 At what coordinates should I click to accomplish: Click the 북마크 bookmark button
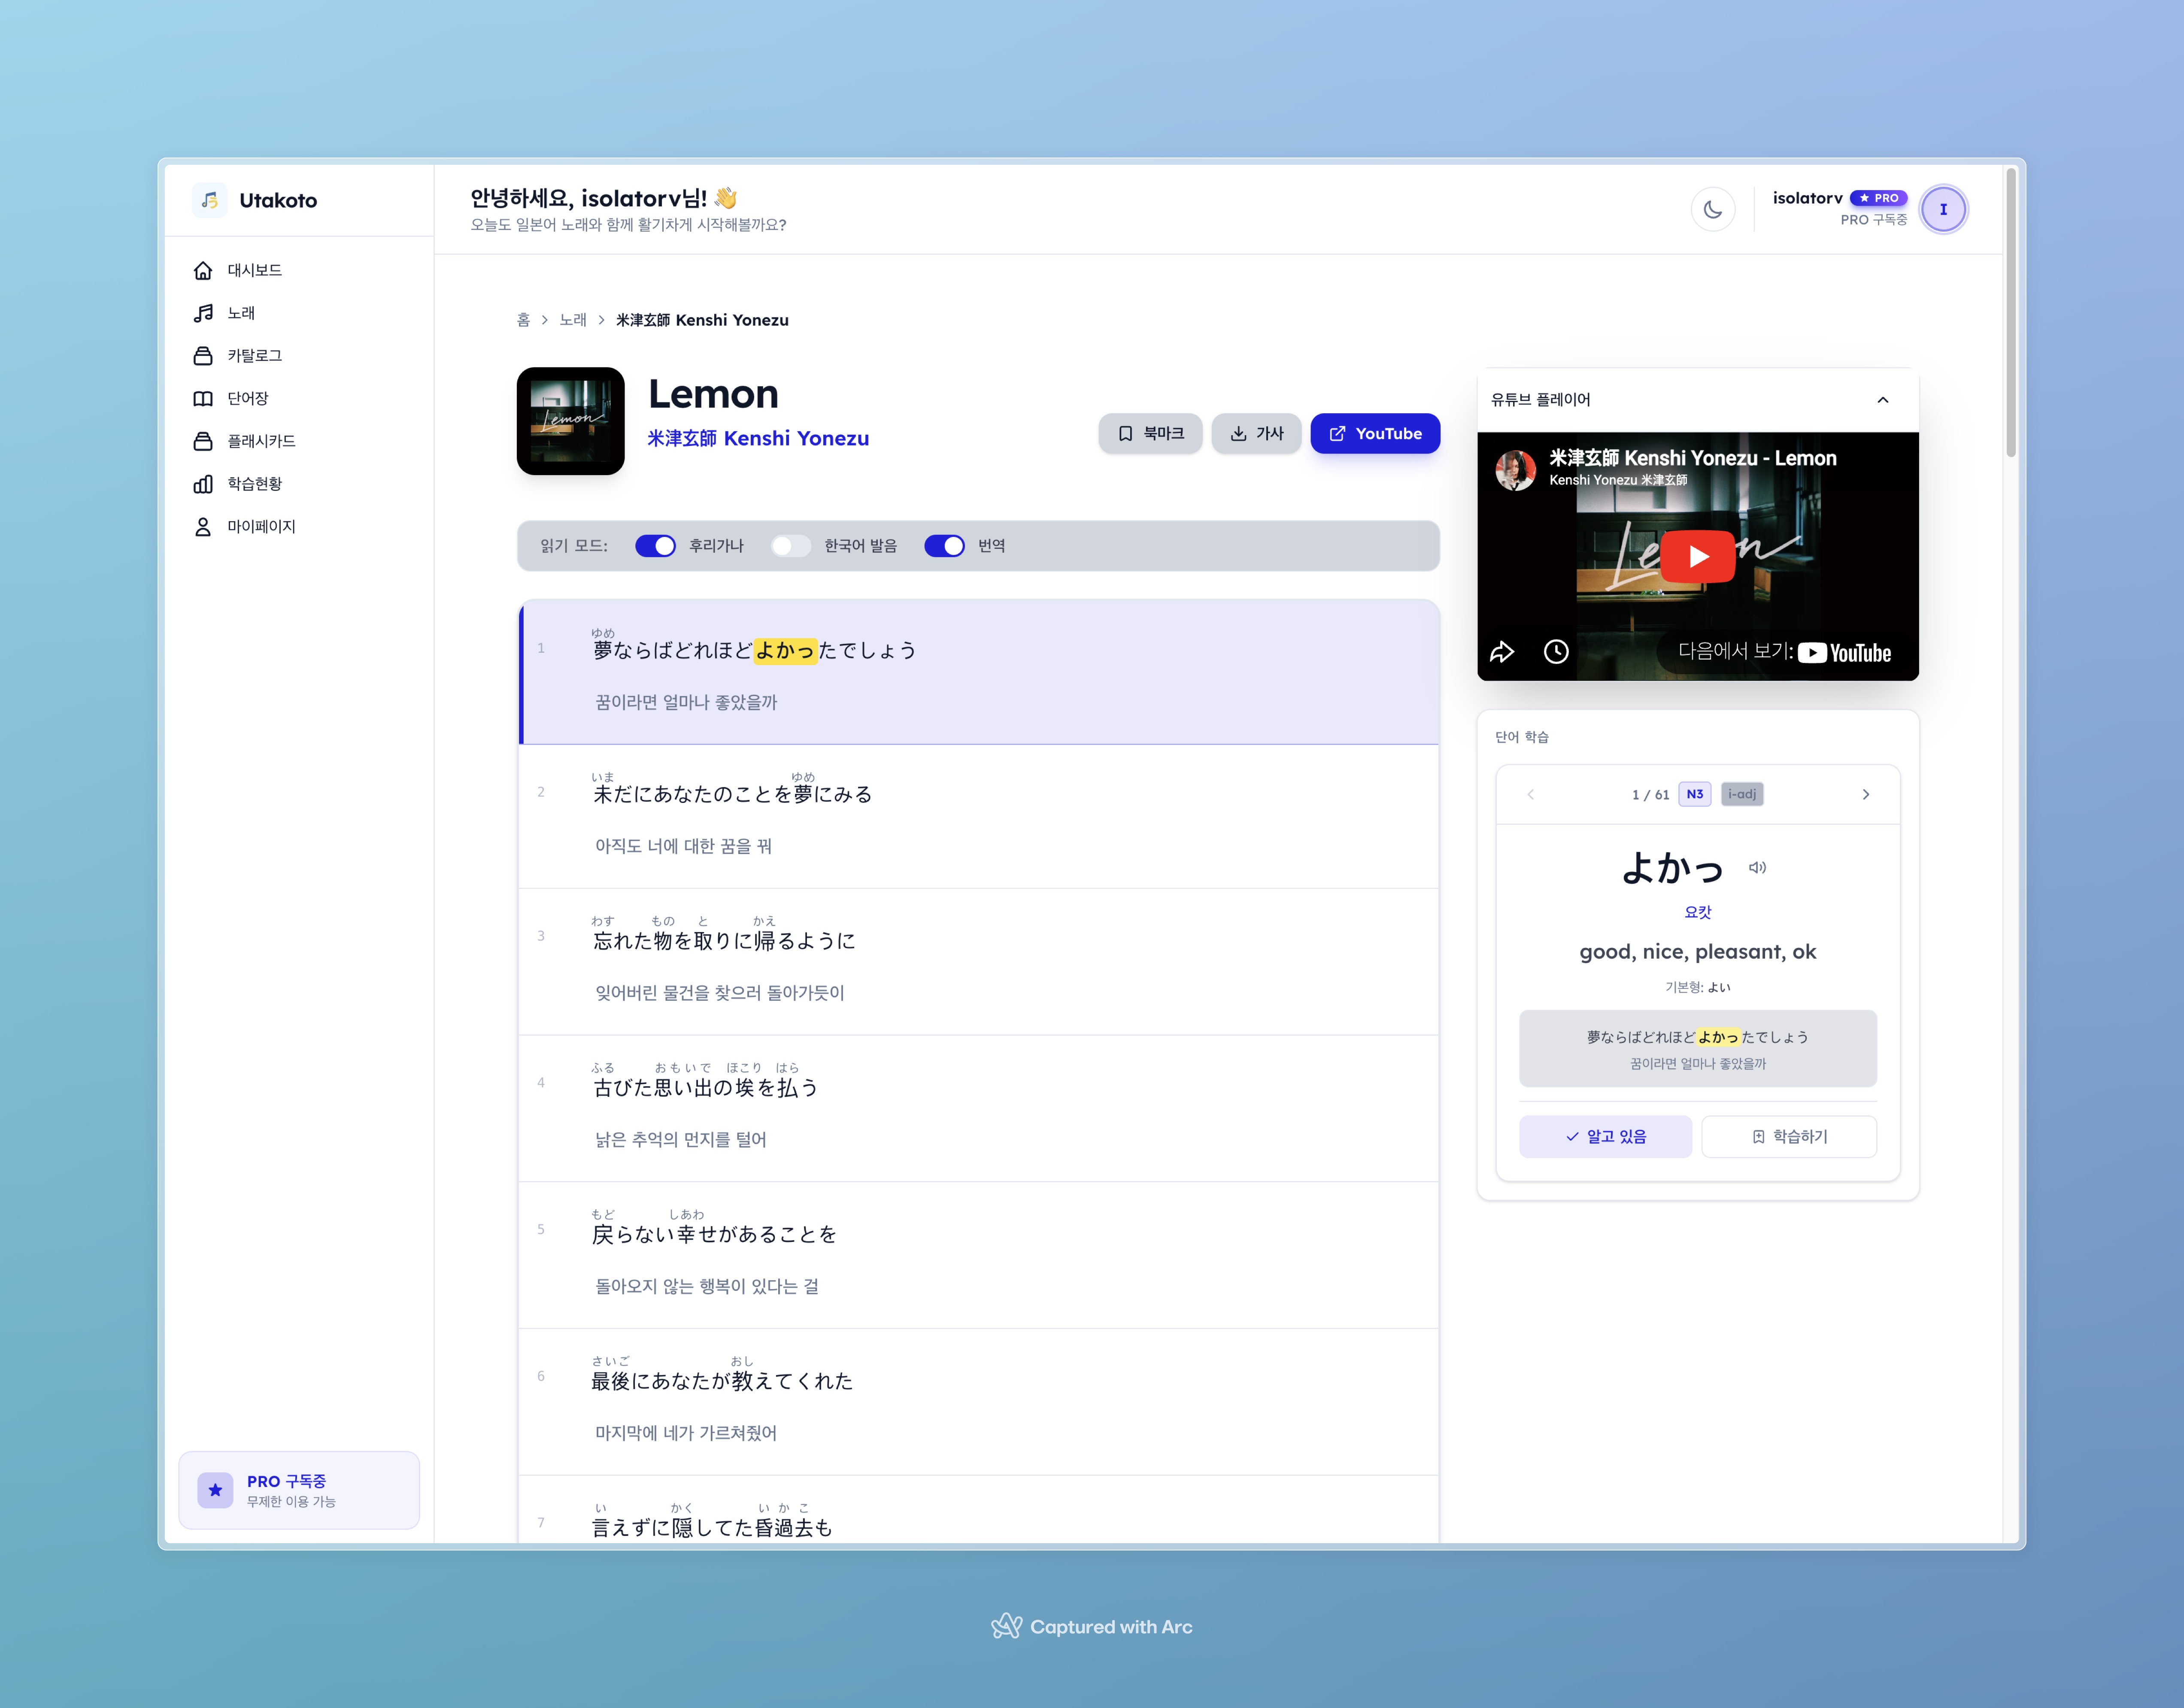tap(1150, 433)
